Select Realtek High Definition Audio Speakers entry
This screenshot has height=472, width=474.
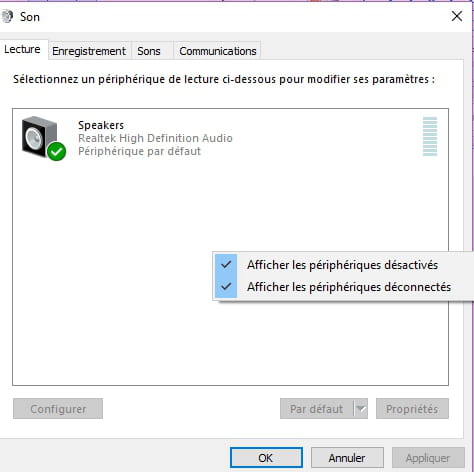[230, 138]
